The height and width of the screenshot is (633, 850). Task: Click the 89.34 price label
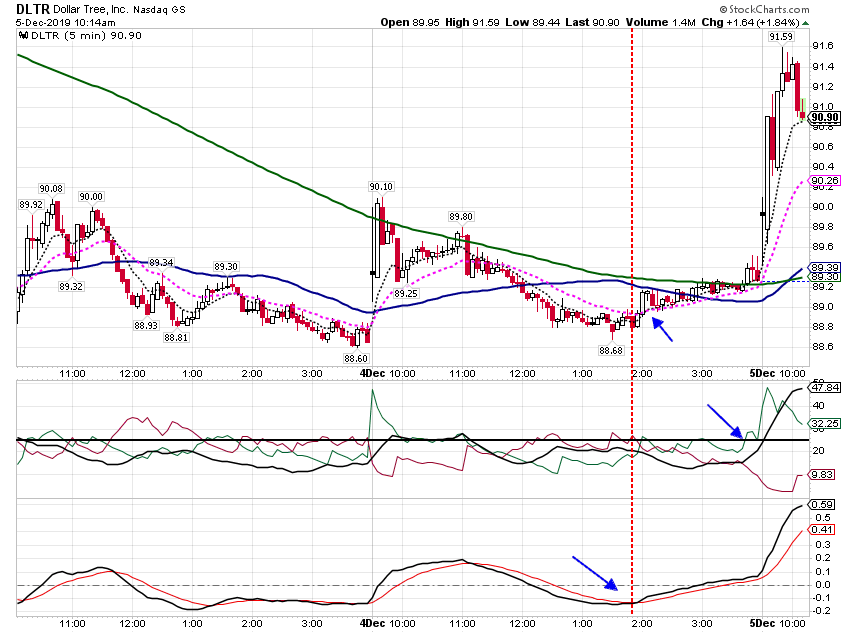point(161,263)
